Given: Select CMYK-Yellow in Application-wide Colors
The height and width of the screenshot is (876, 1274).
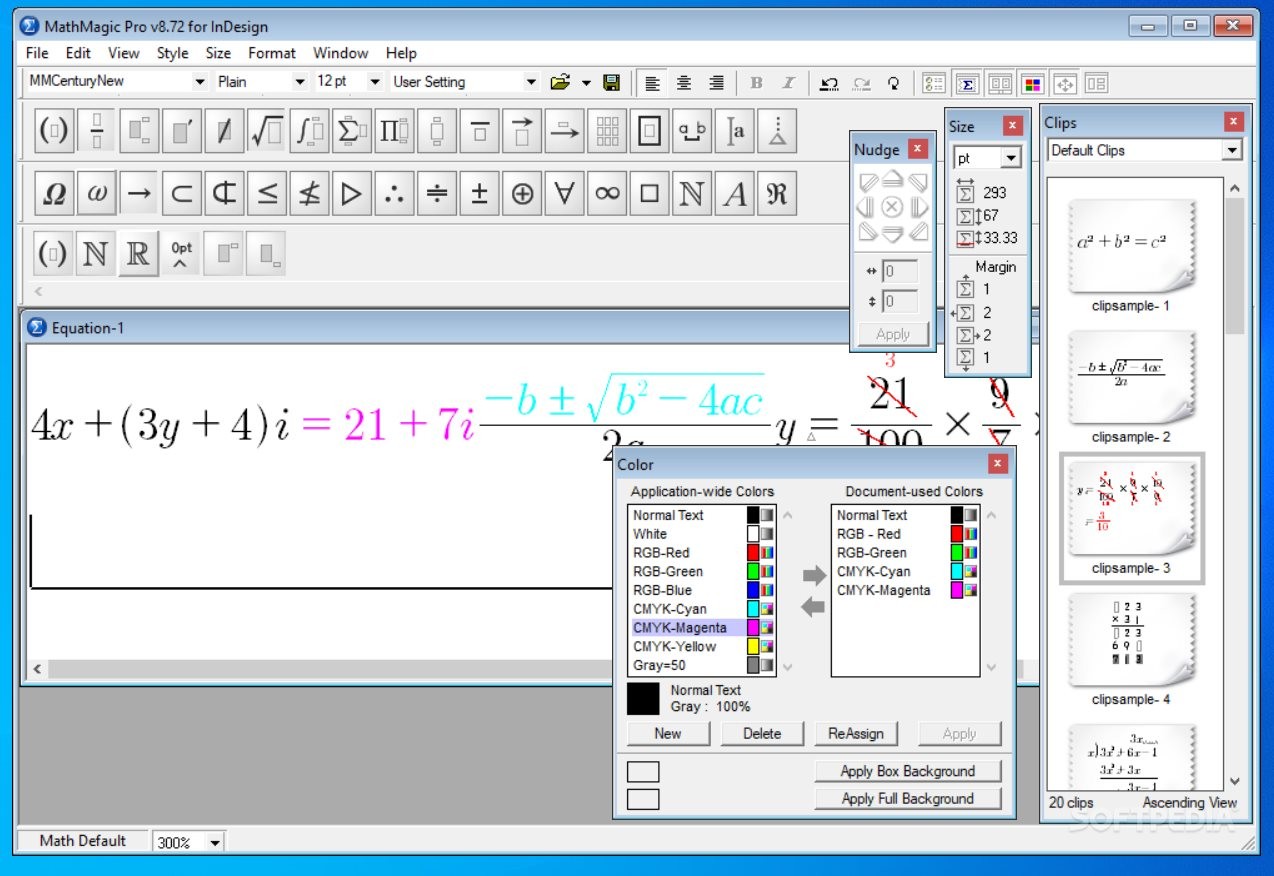Looking at the screenshot, I should point(703,646).
